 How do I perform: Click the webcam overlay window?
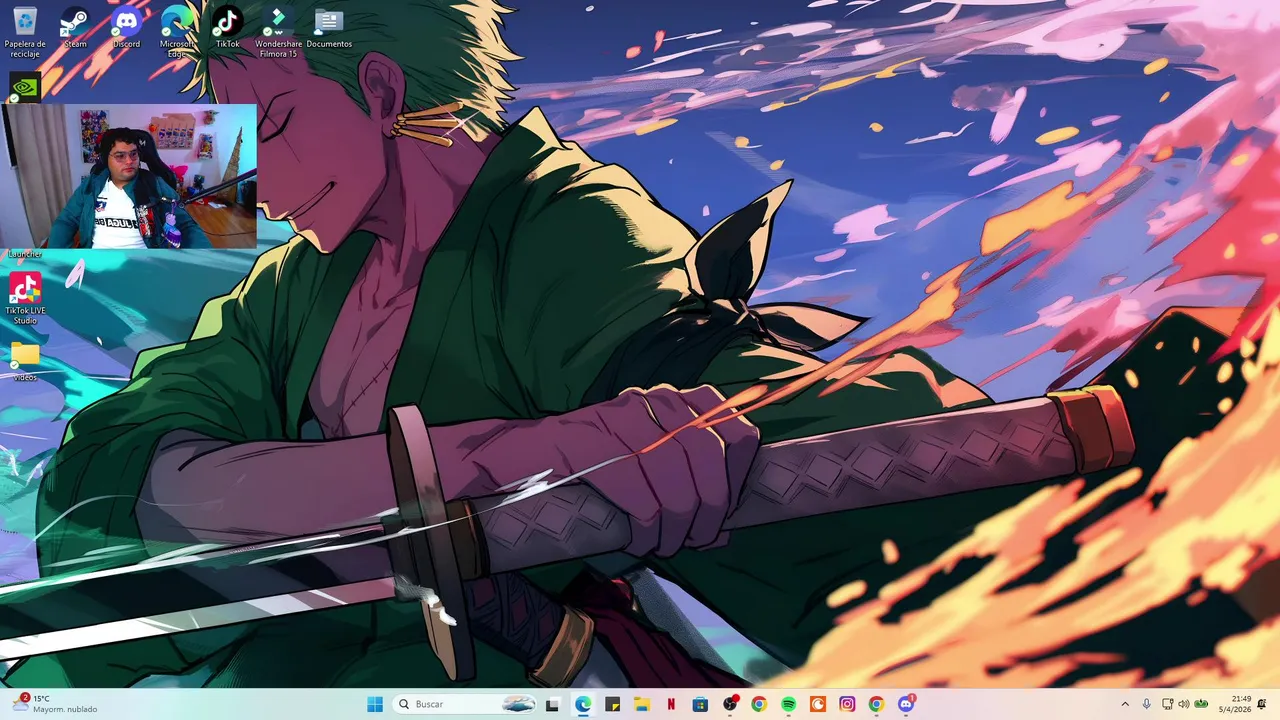pyautogui.click(x=129, y=176)
